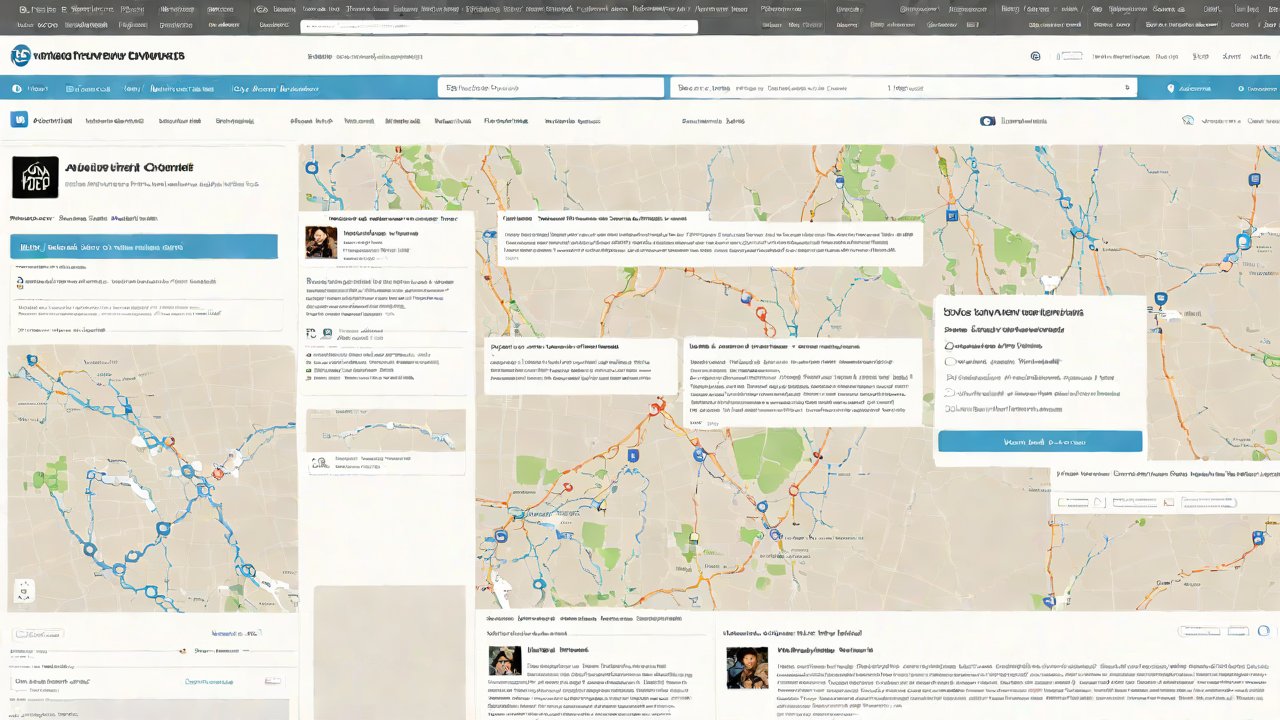Select the blue pin at the map's top-right
This screenshot has height=720, width=1280.
(1254, 180)
